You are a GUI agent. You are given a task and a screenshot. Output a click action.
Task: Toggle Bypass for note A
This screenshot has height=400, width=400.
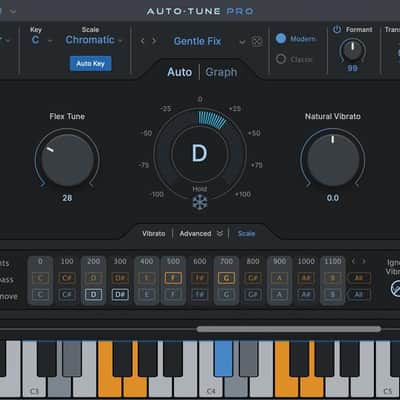pyautogui.click(x=279, y=278)
